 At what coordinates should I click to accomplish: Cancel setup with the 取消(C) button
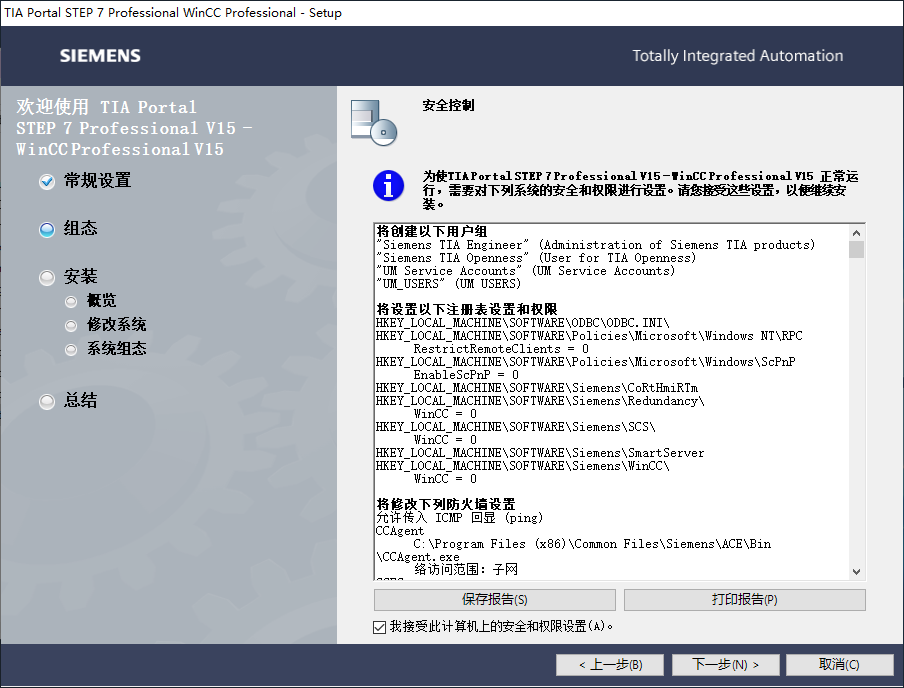(x=839, y=665)
